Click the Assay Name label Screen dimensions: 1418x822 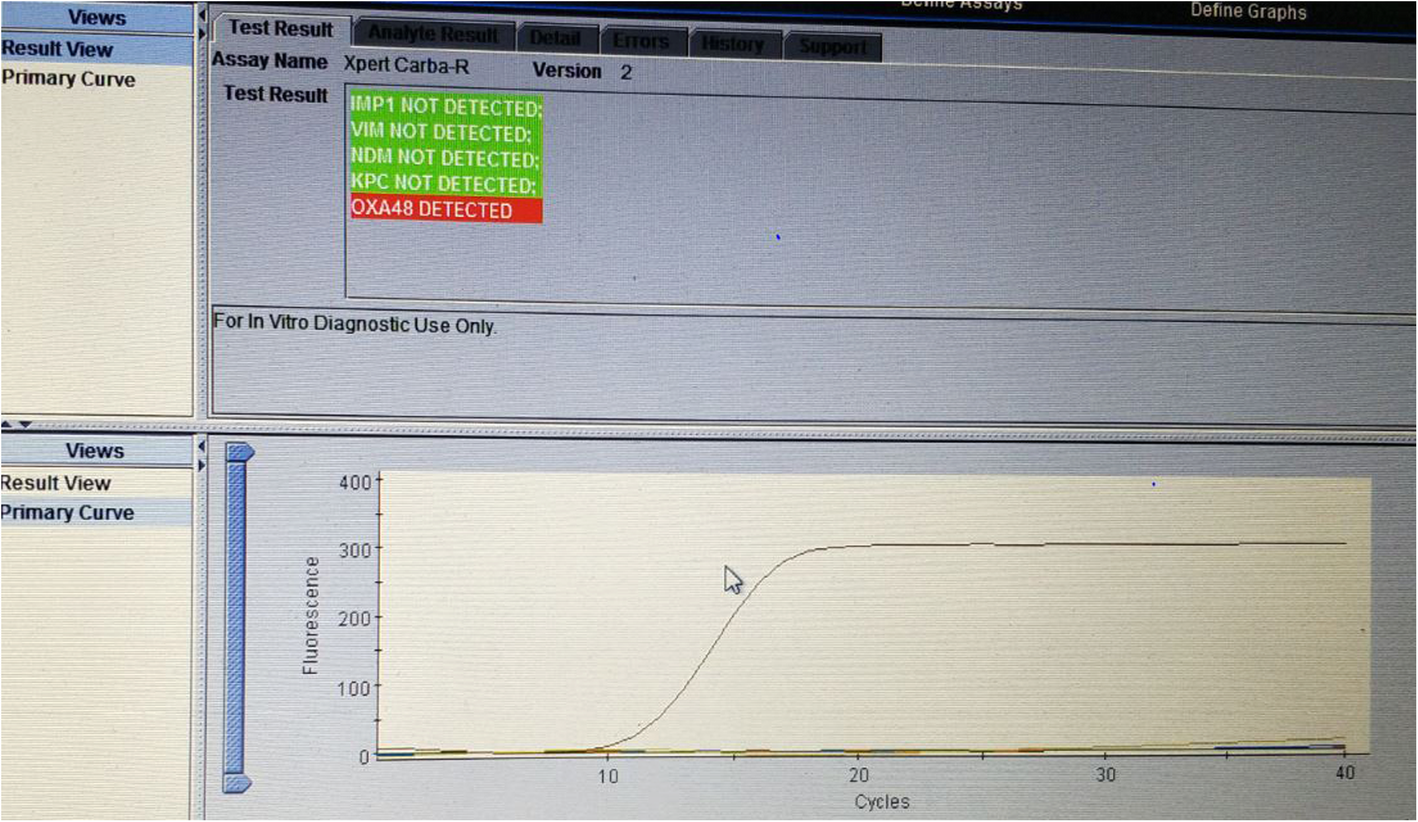pos(270,61)
